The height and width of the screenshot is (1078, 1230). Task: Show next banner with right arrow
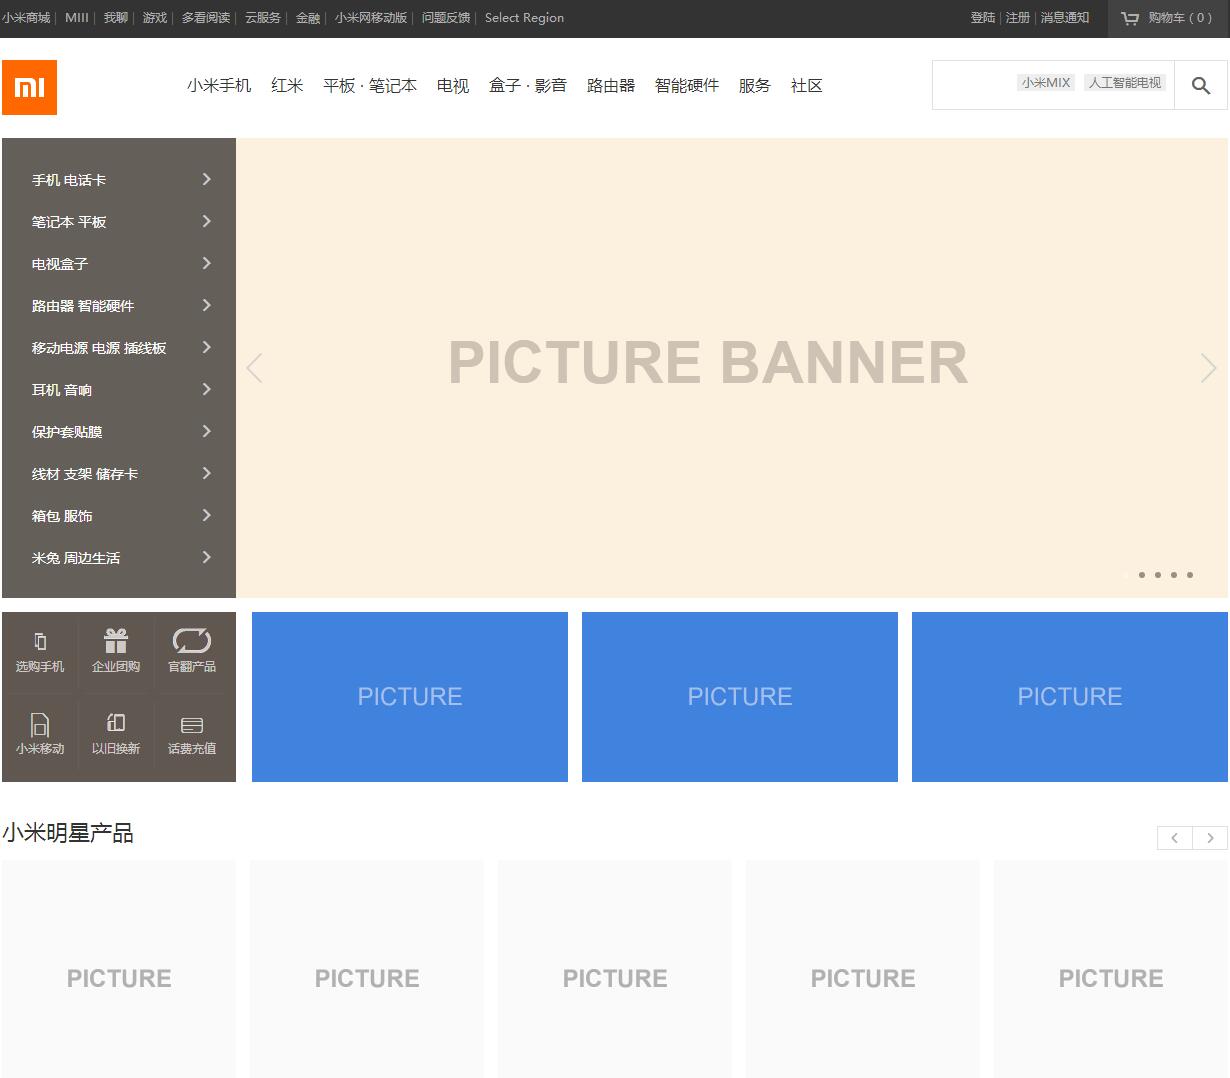click(1208, 368)
